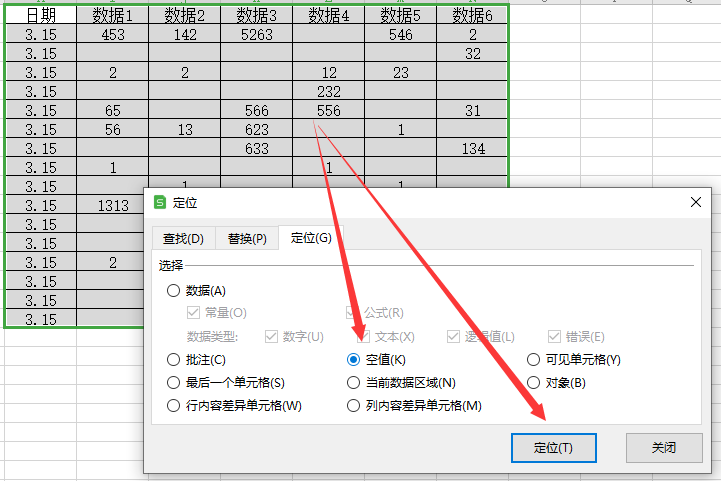The image size is (721, 481).
Task: Click the cell containing 5263
Action: [x=257, y=34]
